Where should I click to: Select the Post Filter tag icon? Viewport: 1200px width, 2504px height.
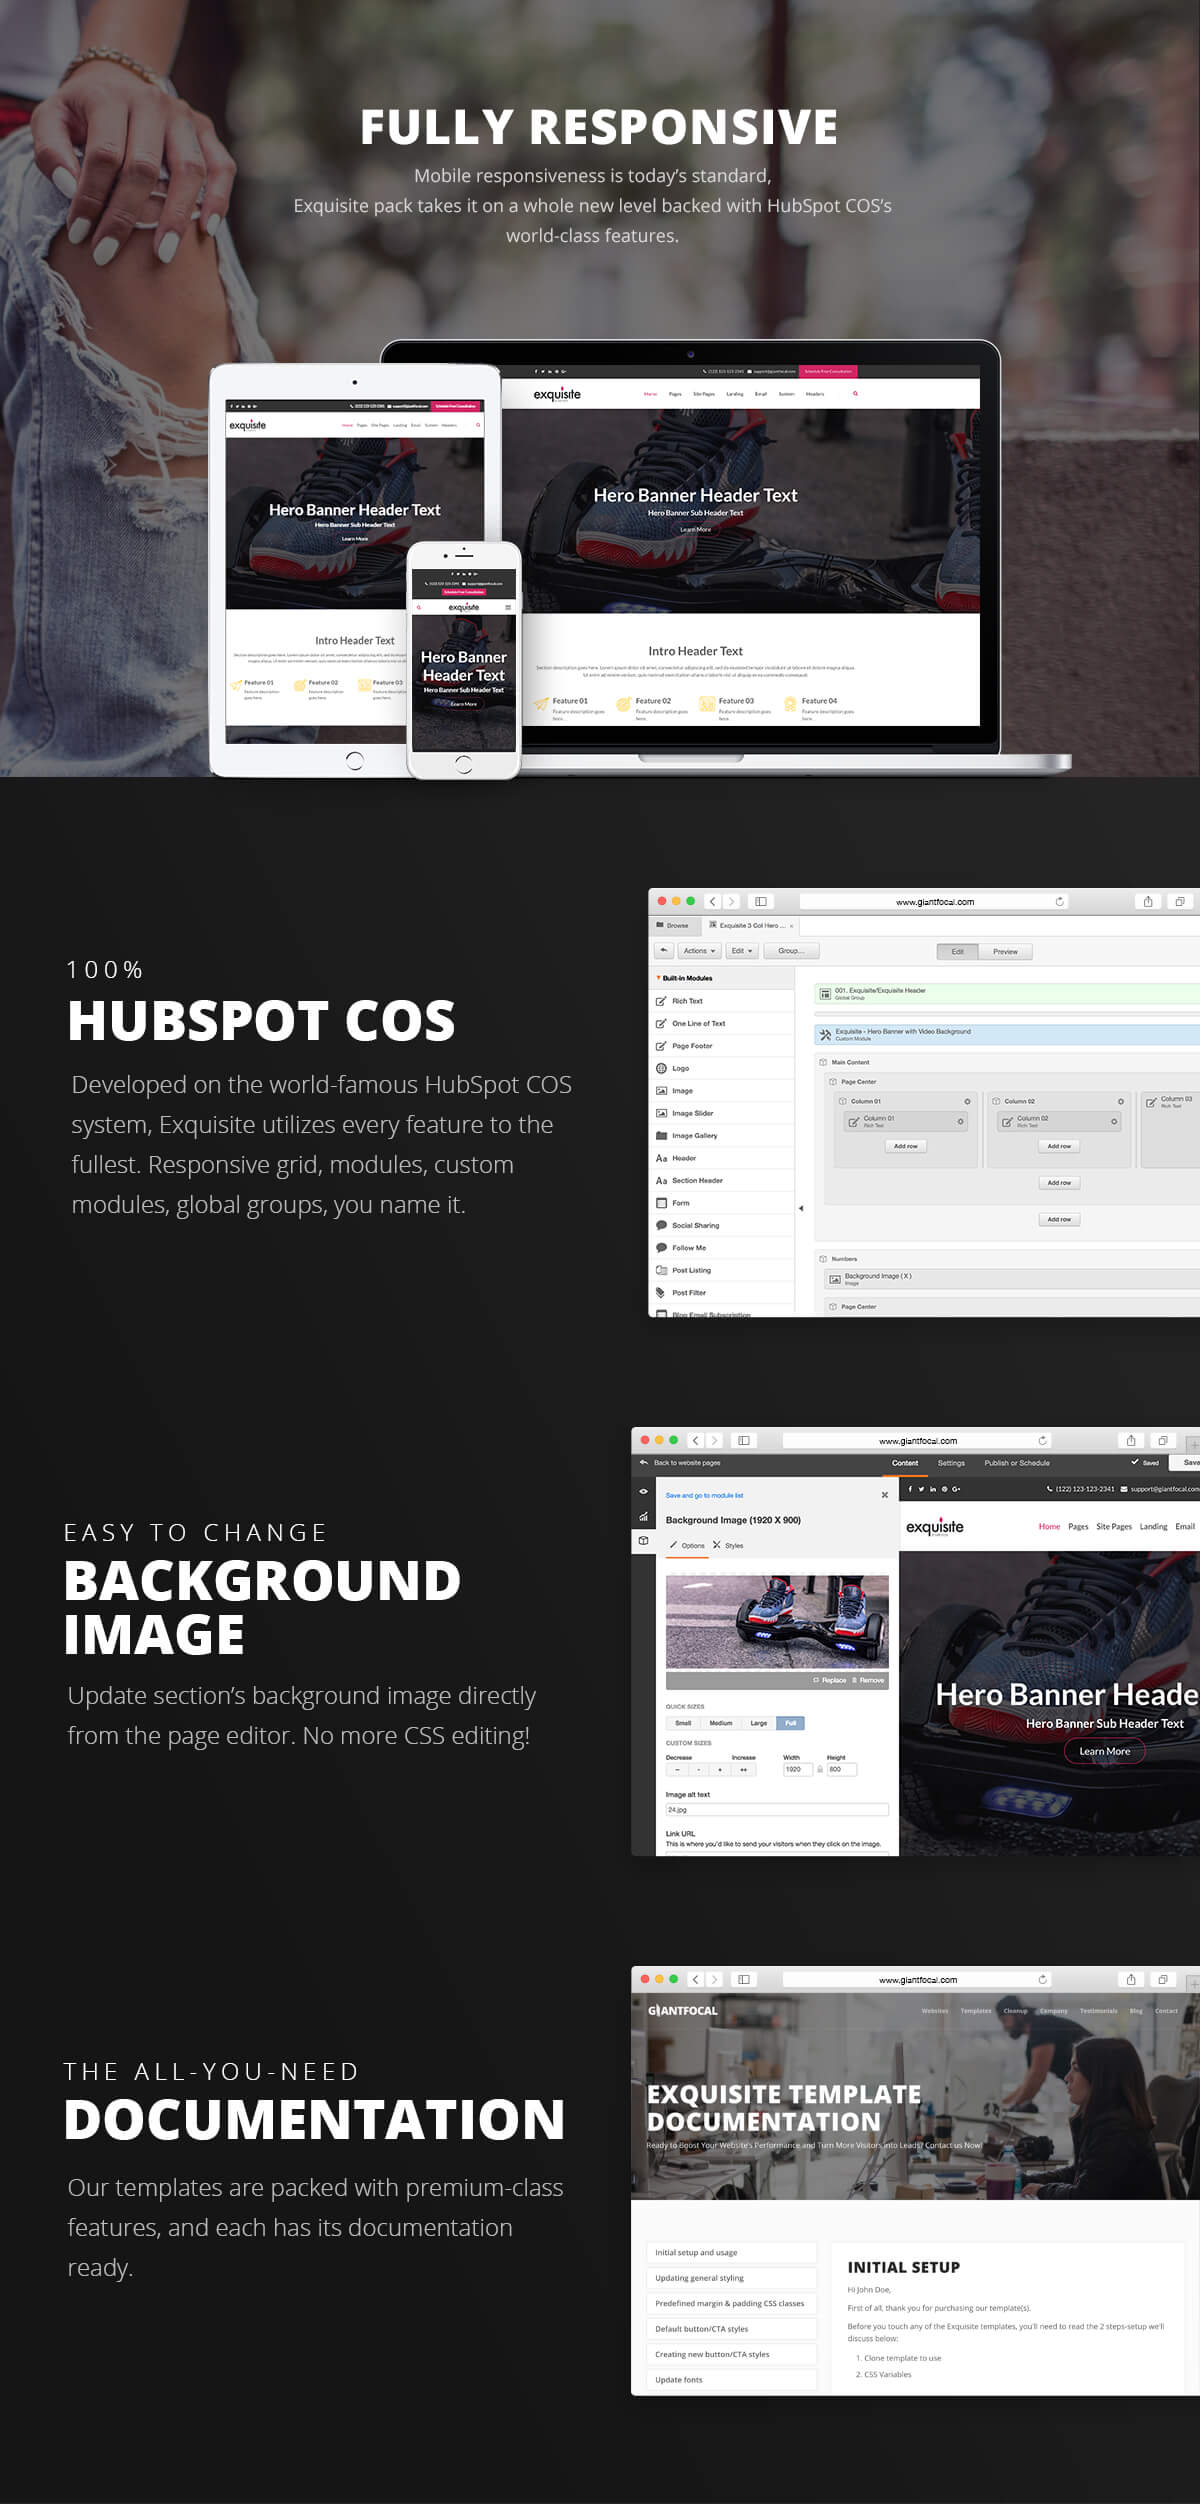click(x=661, y=1293)
